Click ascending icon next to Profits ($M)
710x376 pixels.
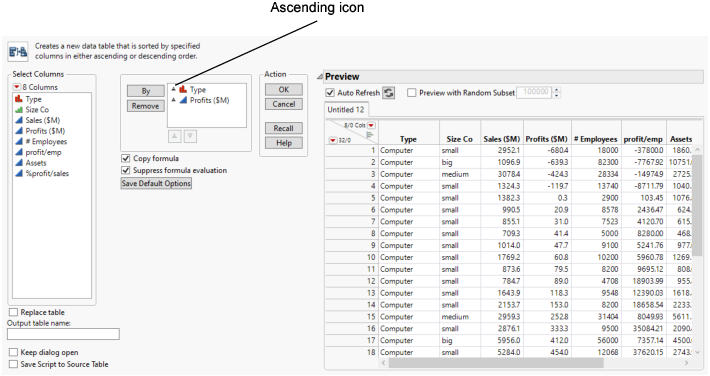[173, 100]
